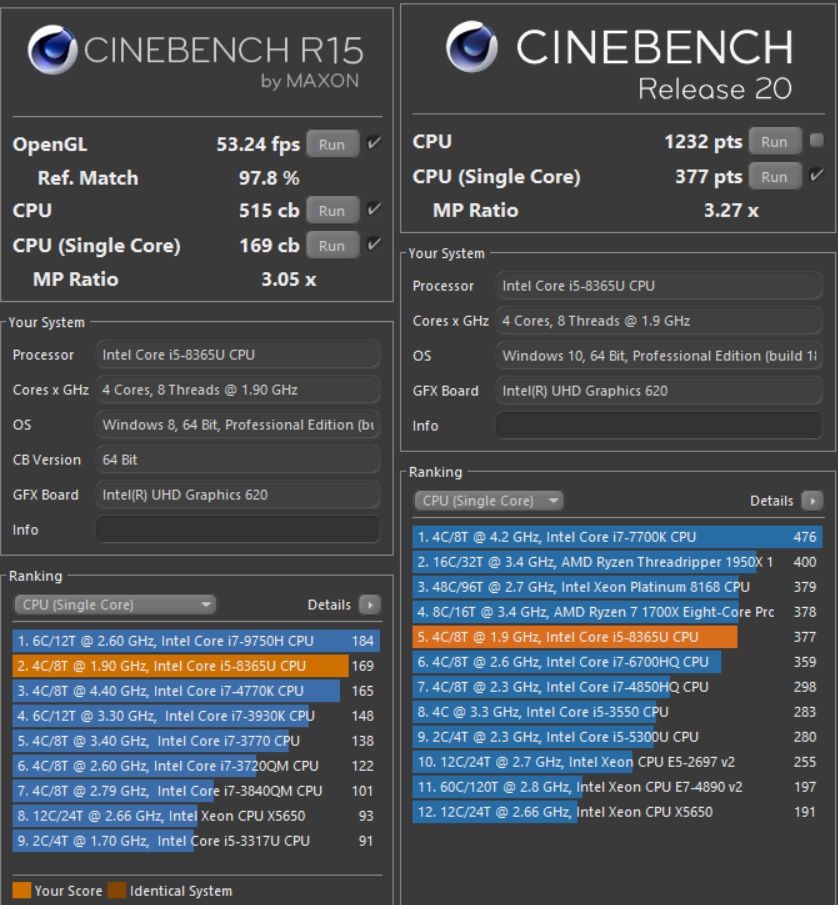This screenshot has height=905, width=838.
Task: Select the i7-3930K ranking row in R15
Action: [196, 716]
